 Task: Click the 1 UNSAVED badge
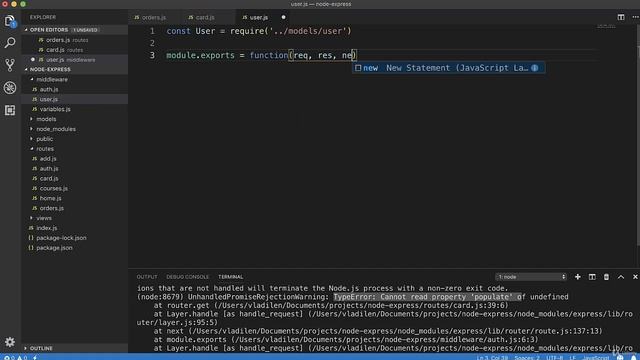point(86,30)
